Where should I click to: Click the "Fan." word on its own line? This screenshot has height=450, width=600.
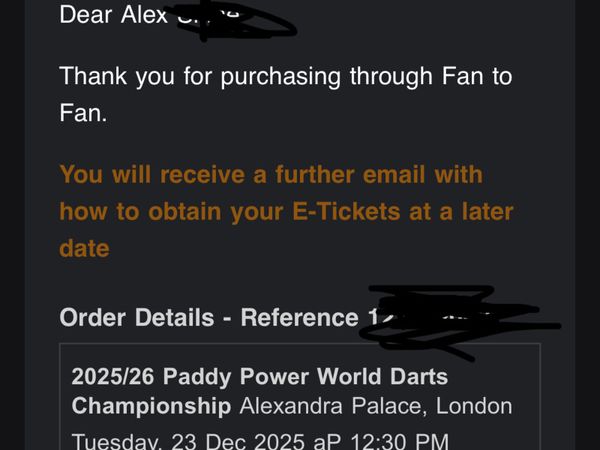click(x=82, y=113)
